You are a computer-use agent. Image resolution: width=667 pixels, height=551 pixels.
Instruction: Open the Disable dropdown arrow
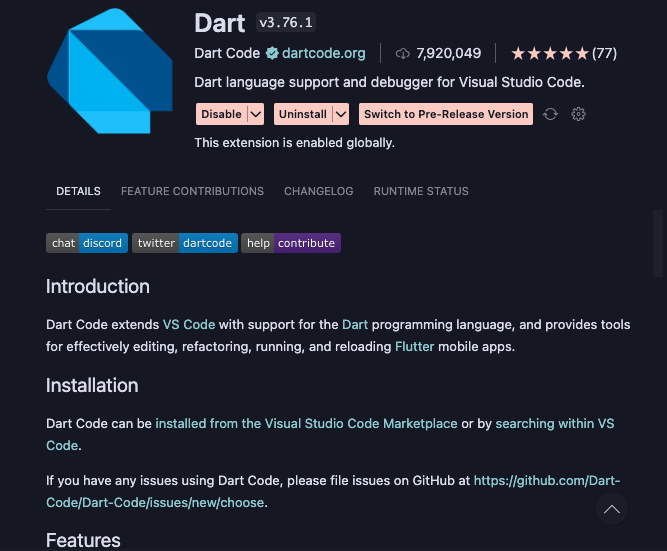pos(256,114)
